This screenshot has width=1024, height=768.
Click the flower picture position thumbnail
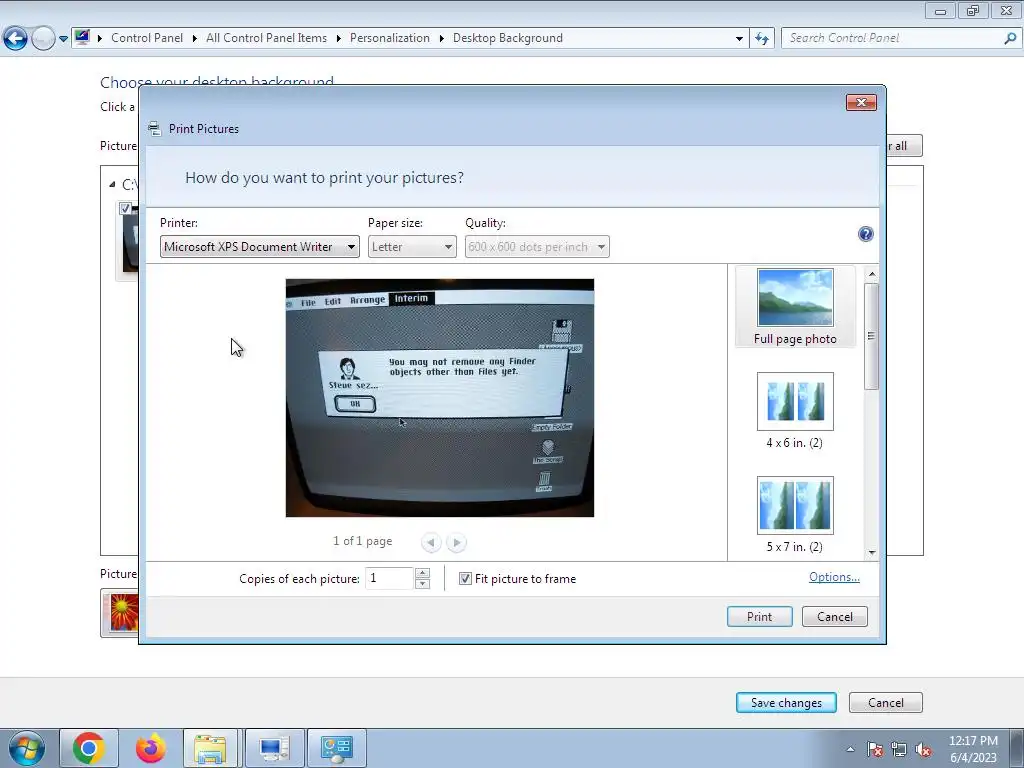point(124,613)
